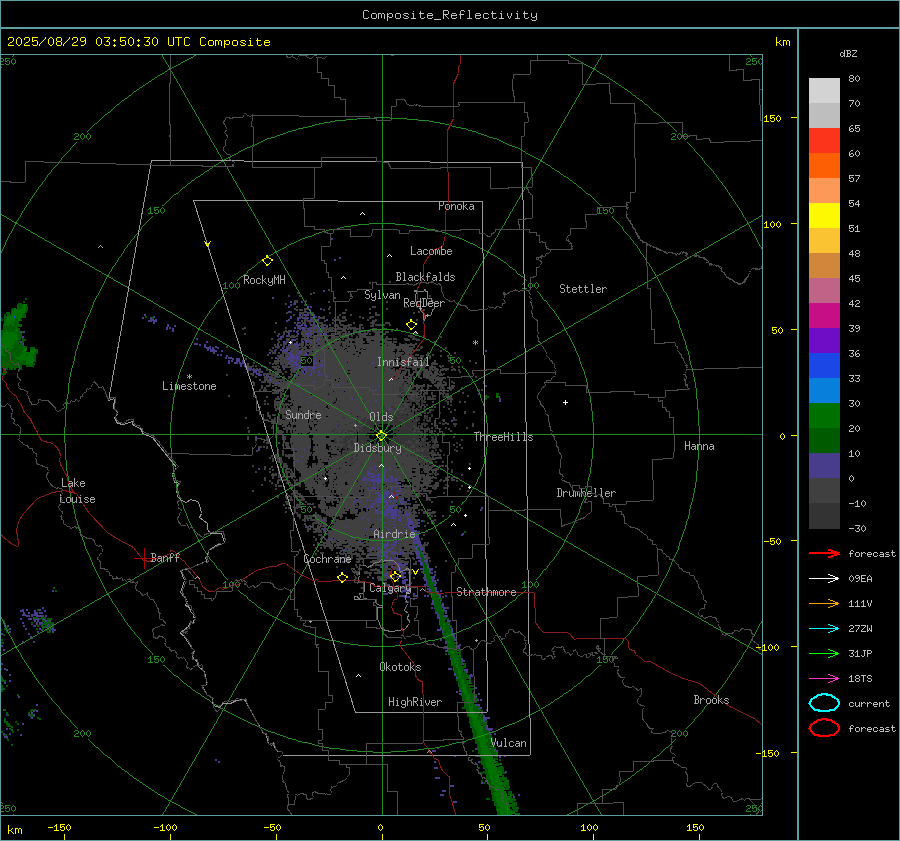
Task: Pick the purple 36–39 dBZ color swatch
Action: coord(824,340)
